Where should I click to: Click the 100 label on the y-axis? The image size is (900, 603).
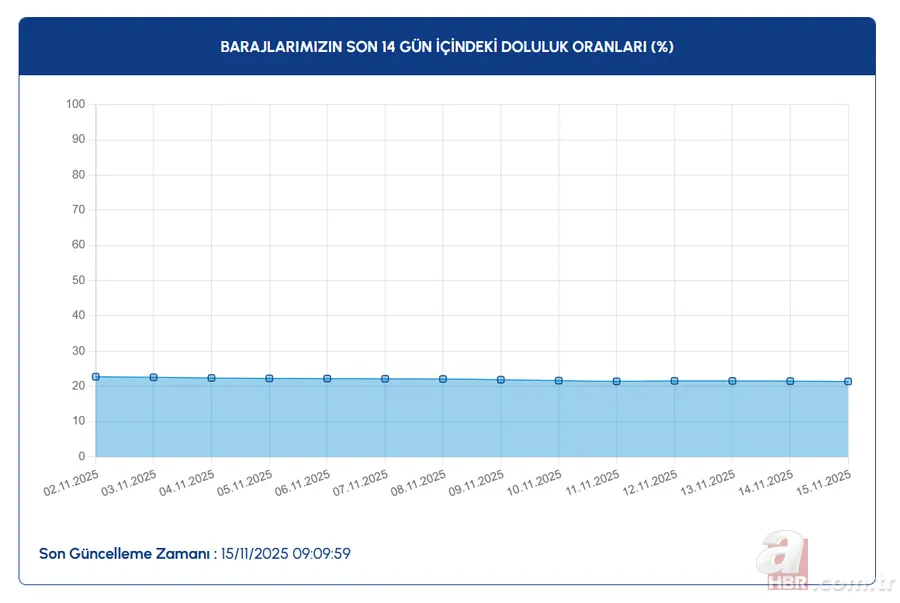point(75,104)
